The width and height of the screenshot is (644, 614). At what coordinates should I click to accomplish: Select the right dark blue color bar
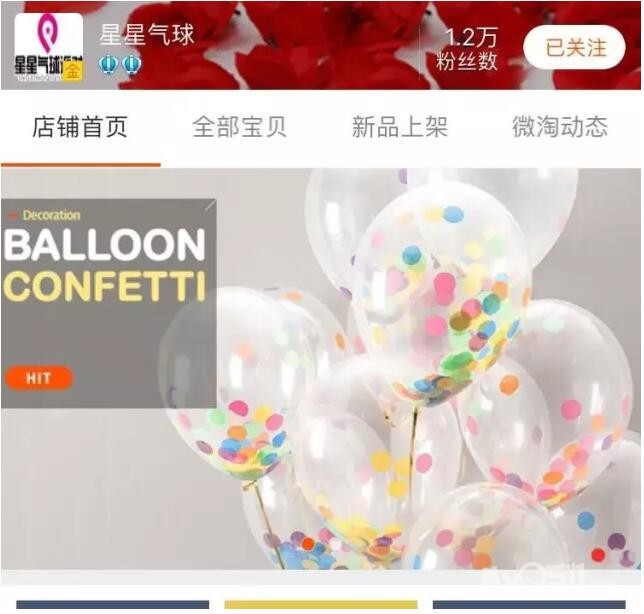click(529, 605)
